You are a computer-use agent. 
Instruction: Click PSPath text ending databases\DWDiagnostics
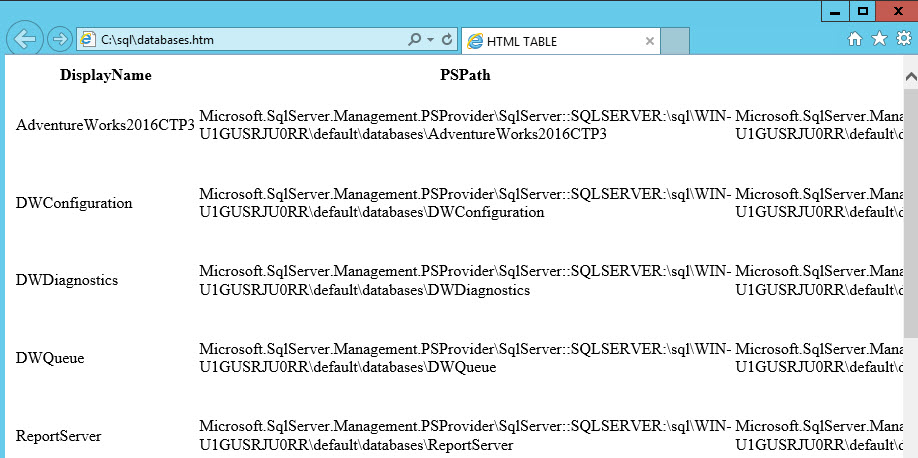pyautogui.click(x=465, y=281)
